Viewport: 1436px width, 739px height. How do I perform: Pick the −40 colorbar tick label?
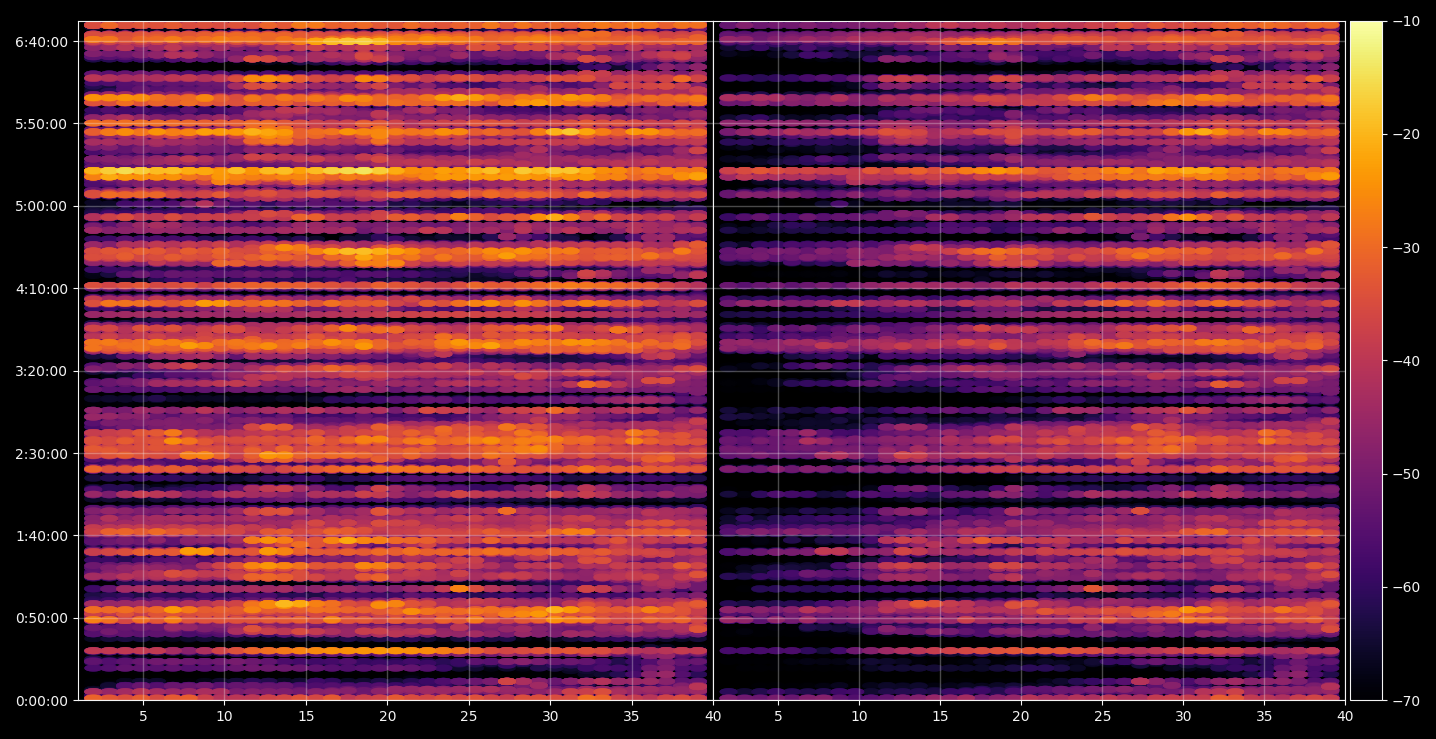(x=1405, y=361)
